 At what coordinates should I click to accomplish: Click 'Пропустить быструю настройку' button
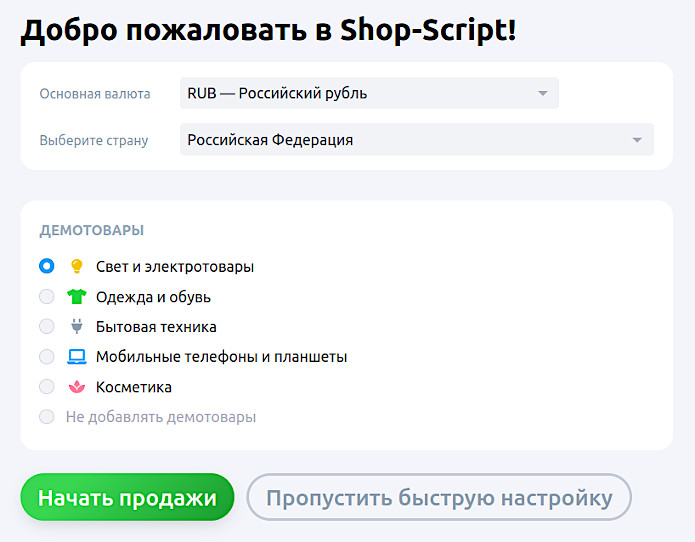point(439,498)
